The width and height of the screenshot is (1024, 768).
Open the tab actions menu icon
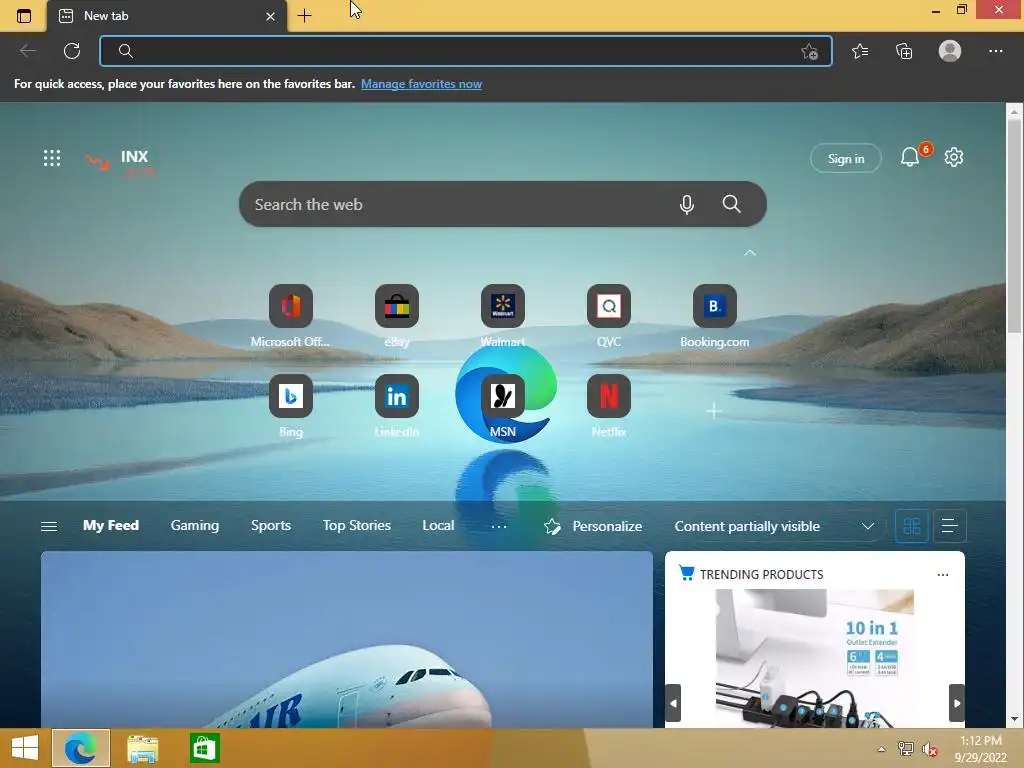pos(24,16)
